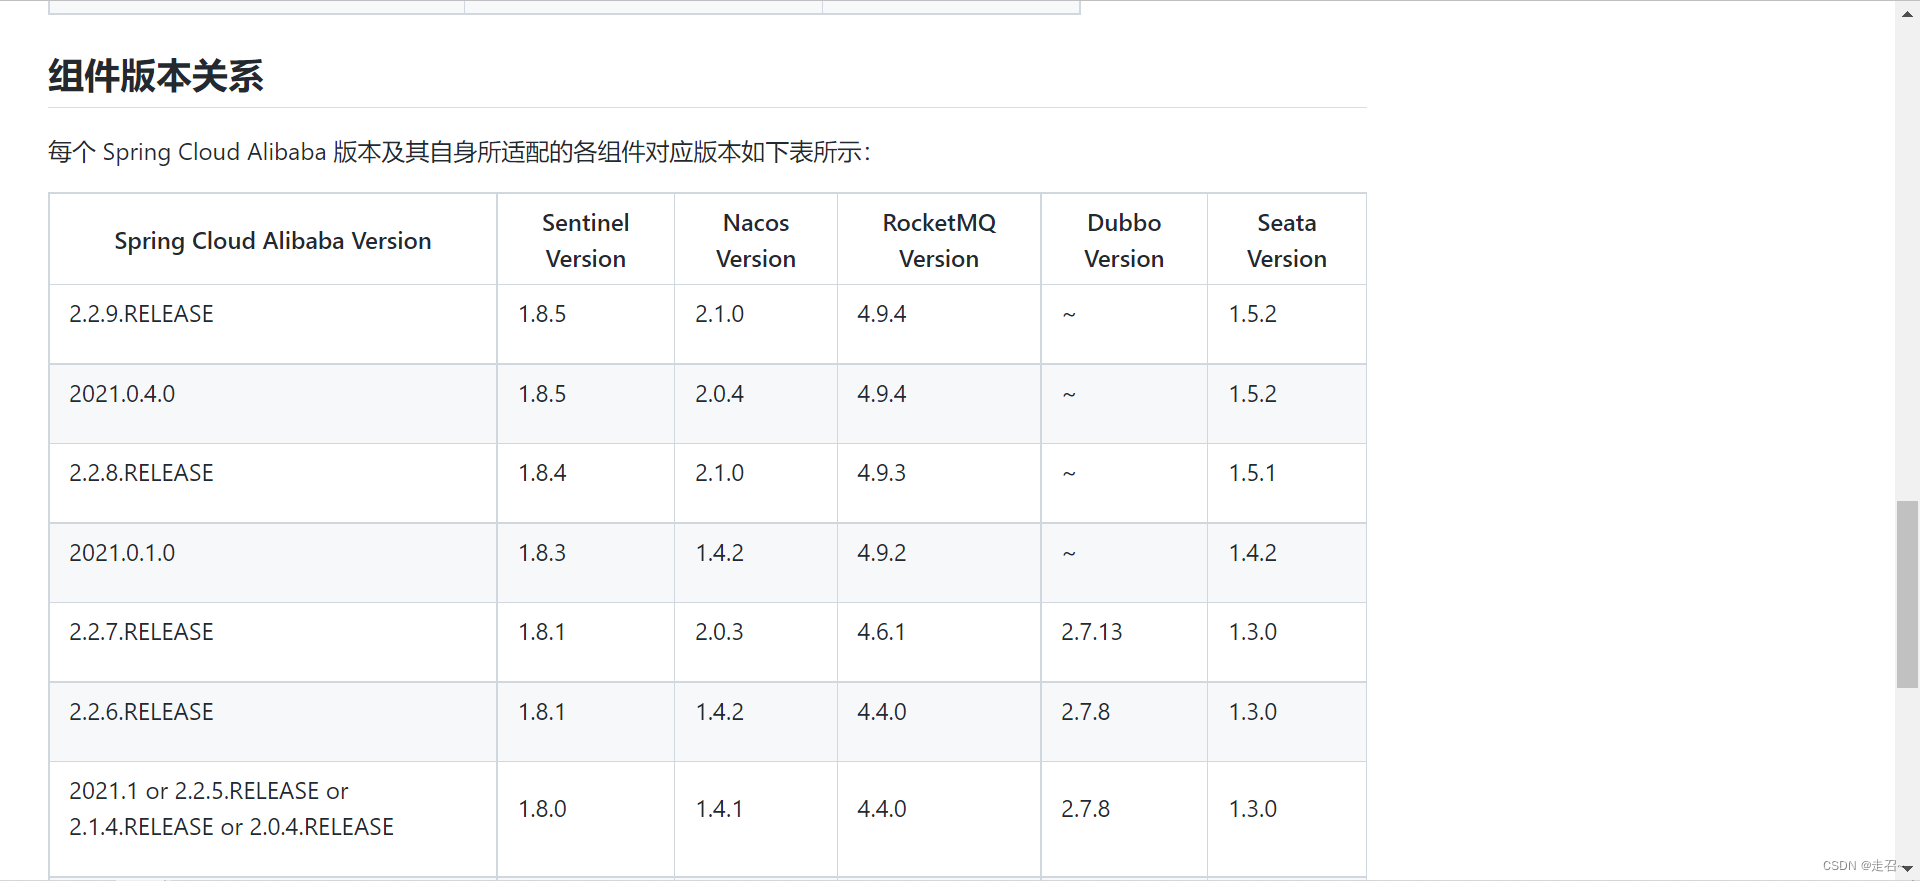Click Nacos 1.4.1 in the 2021.1 row
This screenshot has width=1920, height=881.
pos(719,809)
